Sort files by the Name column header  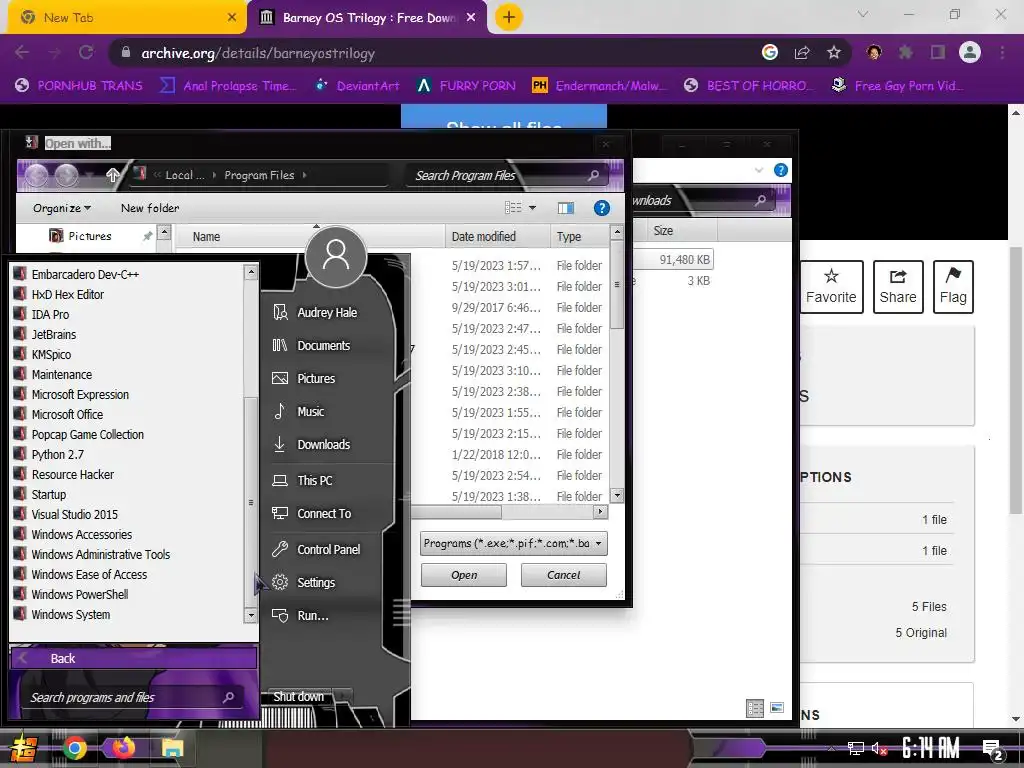(x=310, y=236)
